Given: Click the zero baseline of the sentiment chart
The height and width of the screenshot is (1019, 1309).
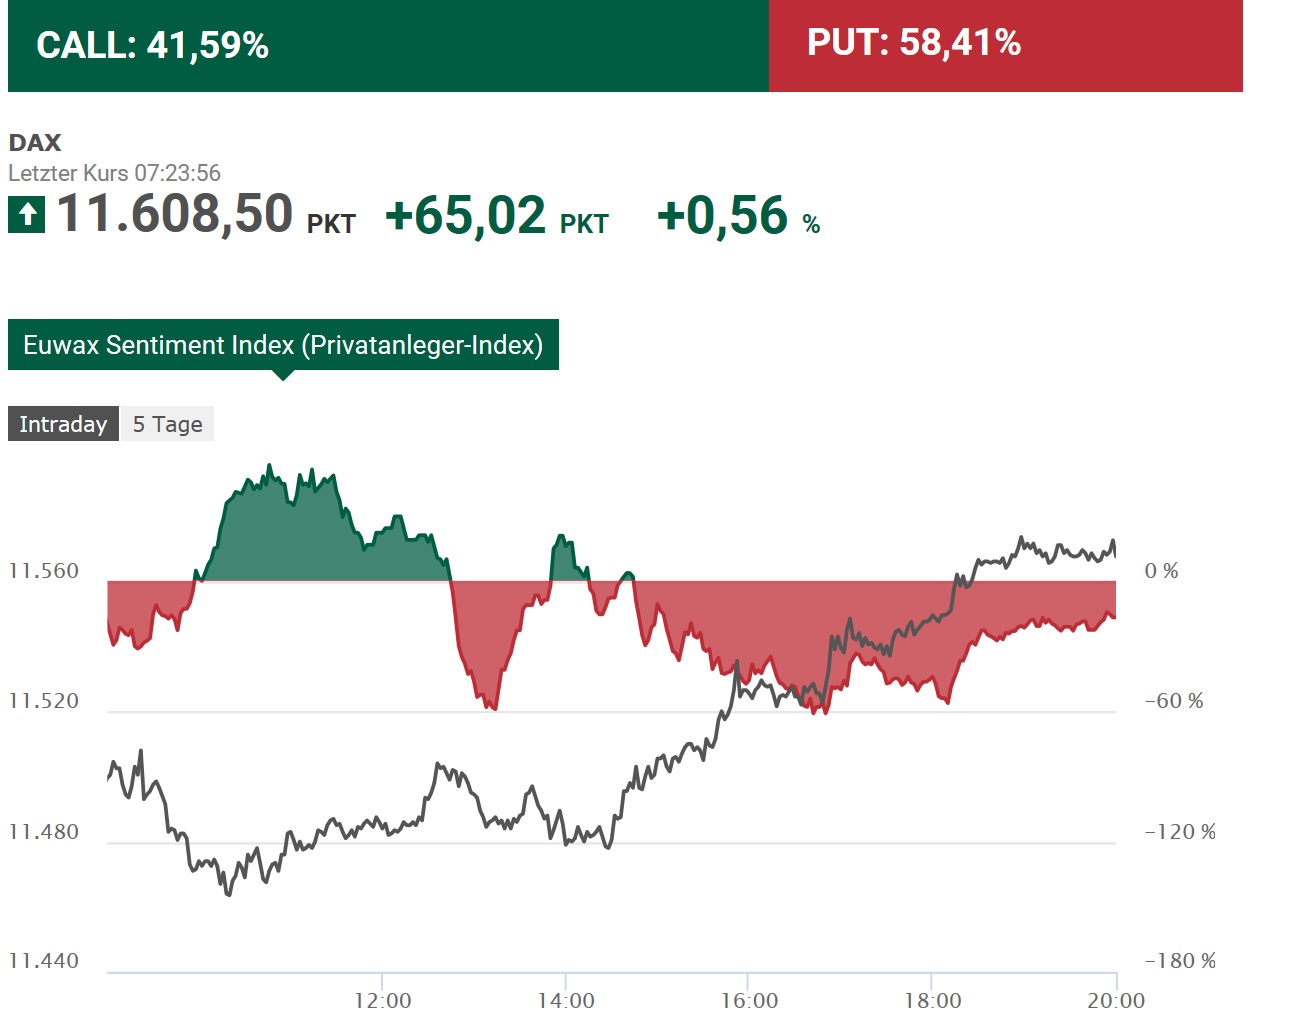Looking at the screenshot, I should point(700,580).
